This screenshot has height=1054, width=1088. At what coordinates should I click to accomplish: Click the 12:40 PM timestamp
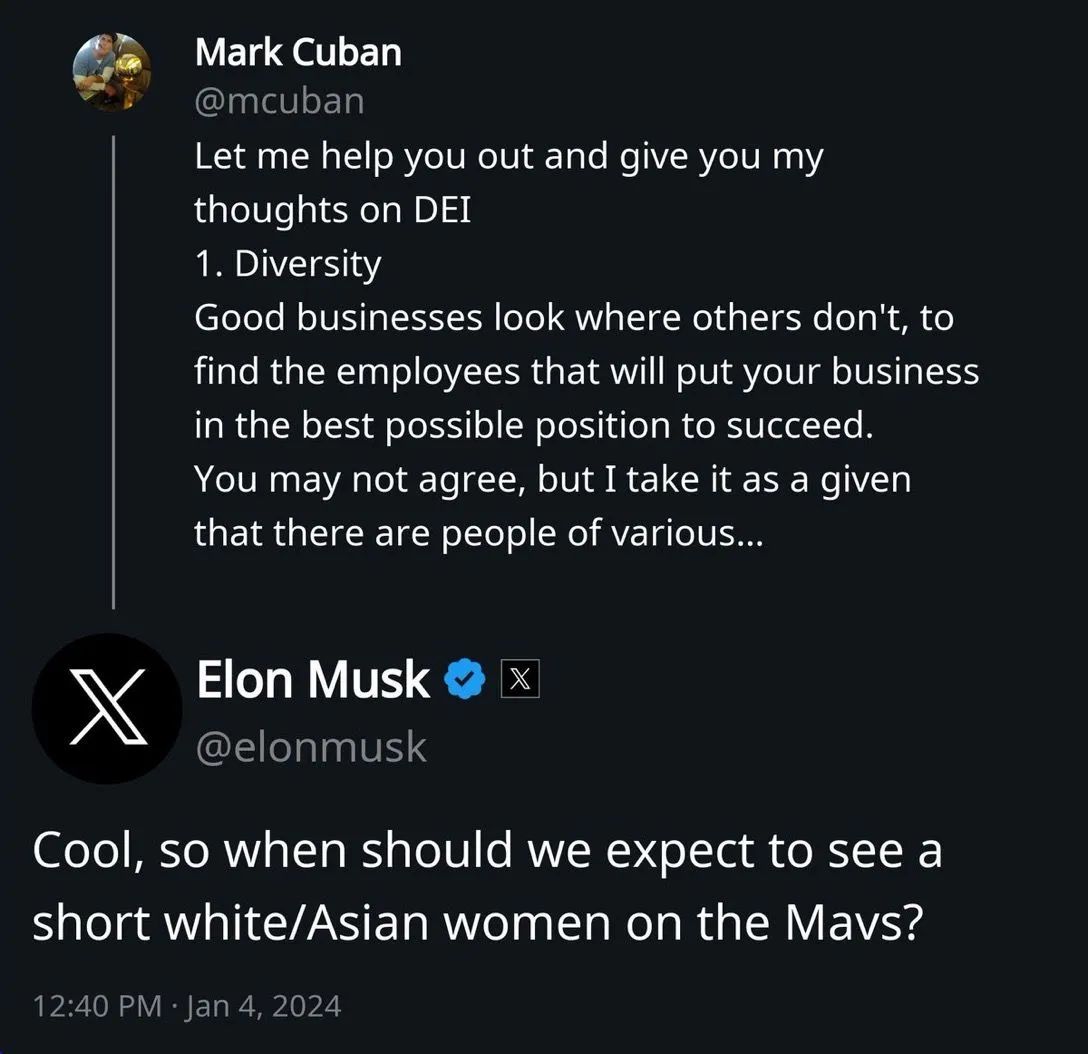click(x=96, y=1005)
